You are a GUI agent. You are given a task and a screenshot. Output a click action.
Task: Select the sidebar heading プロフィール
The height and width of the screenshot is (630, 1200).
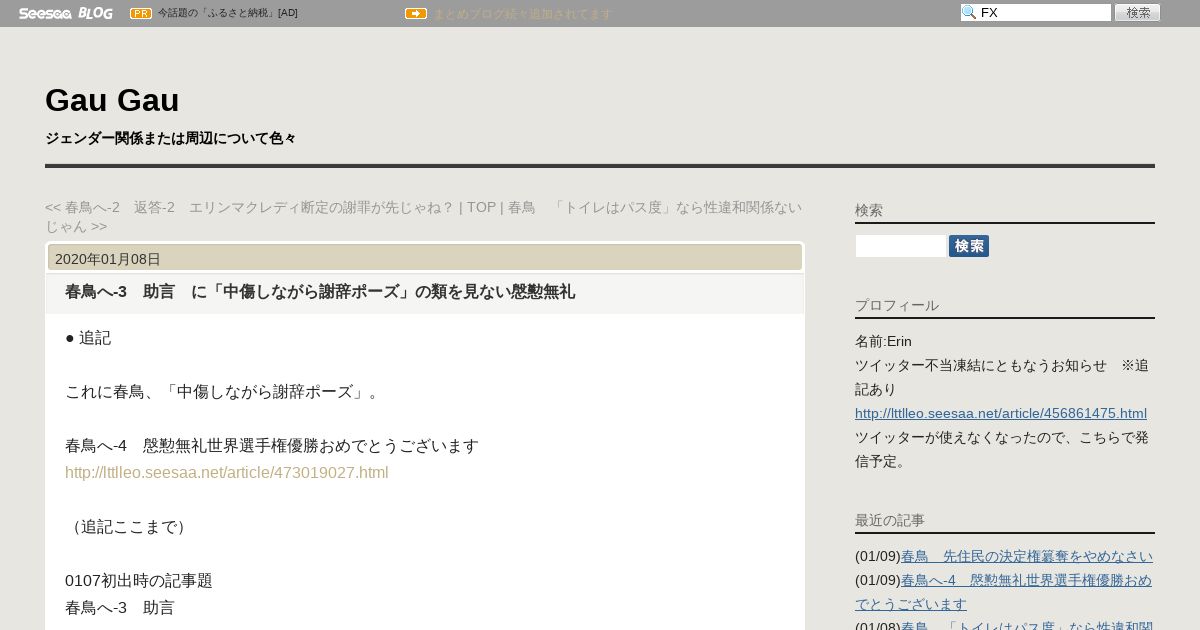897,305
